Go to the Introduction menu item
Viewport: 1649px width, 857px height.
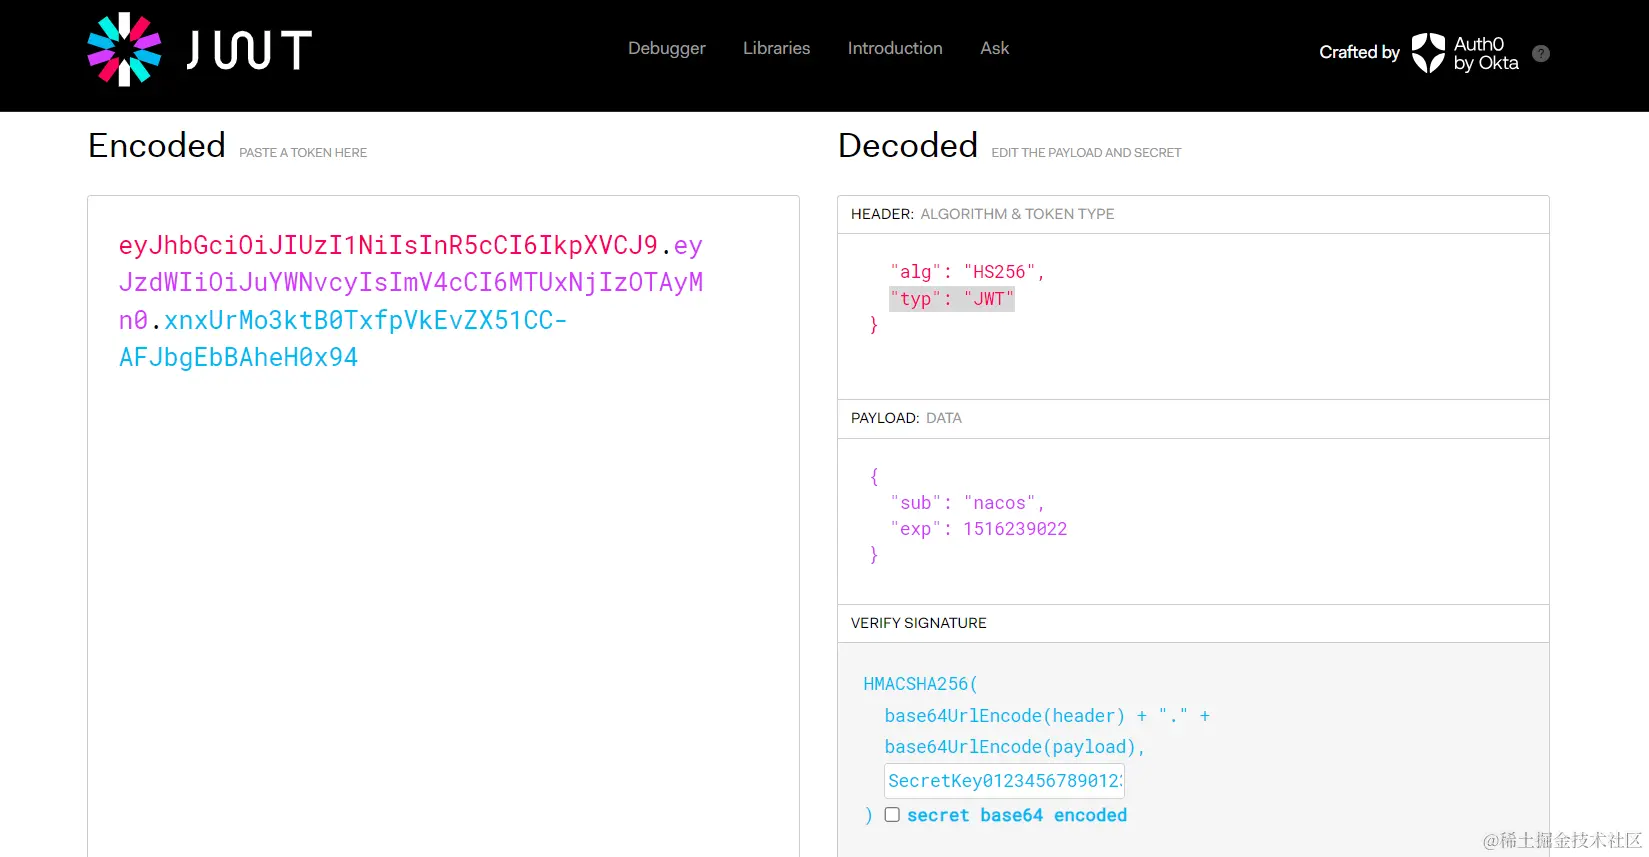pos(895,48)
